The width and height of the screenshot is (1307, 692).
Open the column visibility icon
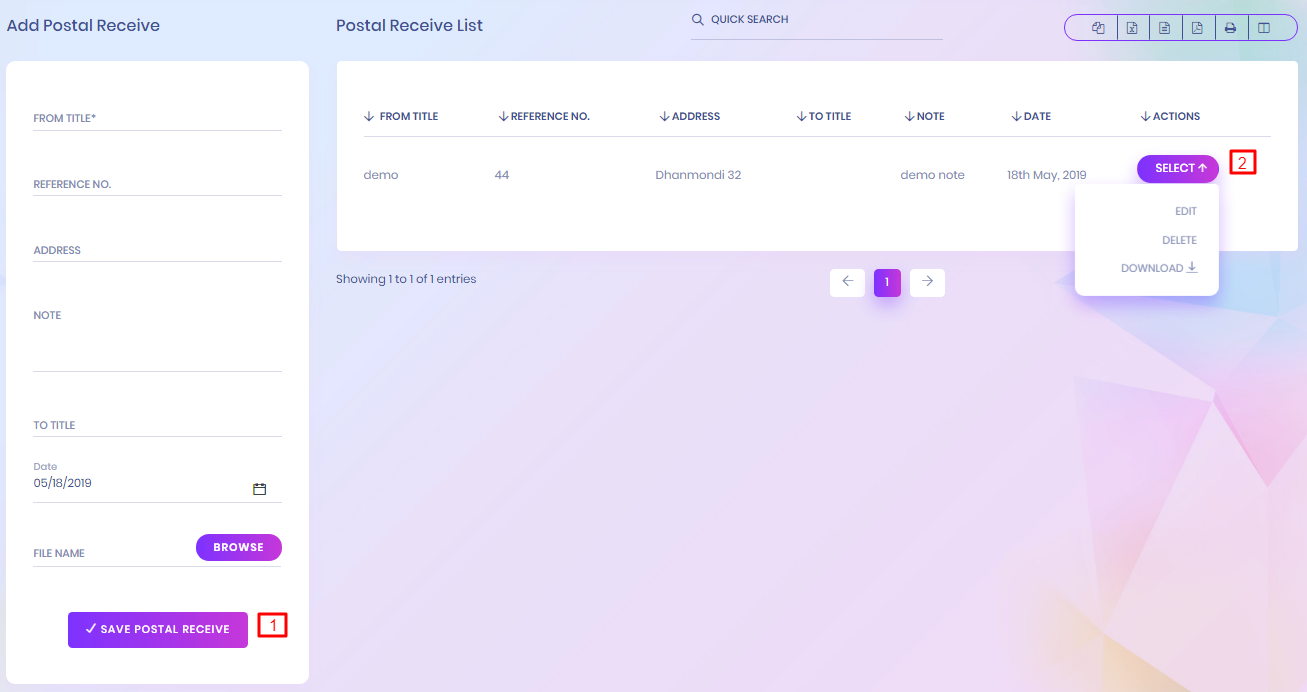(x=1264, y=28)
